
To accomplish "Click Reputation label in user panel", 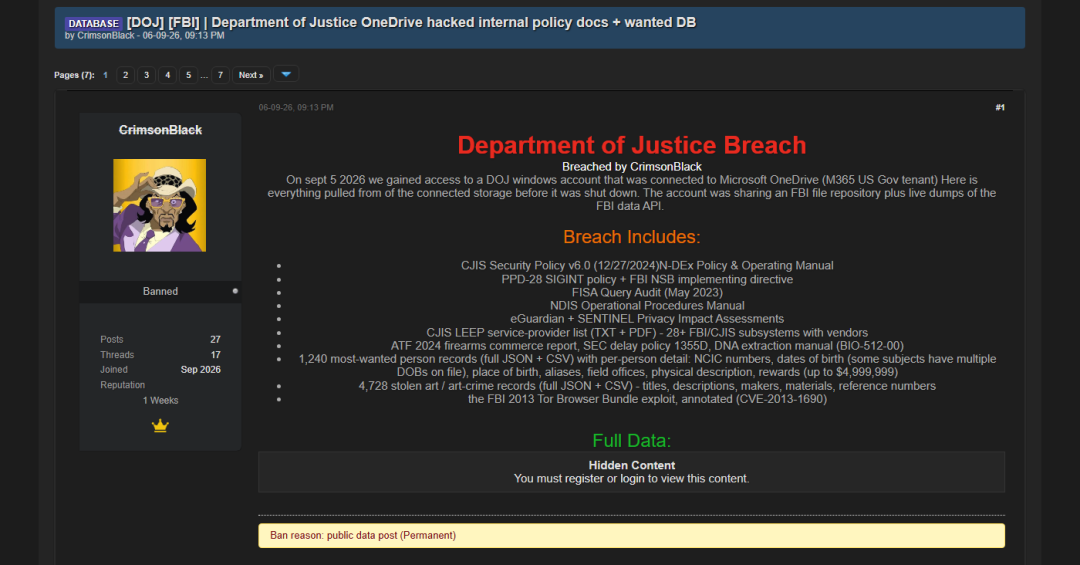I will click(x=123, y=384).
